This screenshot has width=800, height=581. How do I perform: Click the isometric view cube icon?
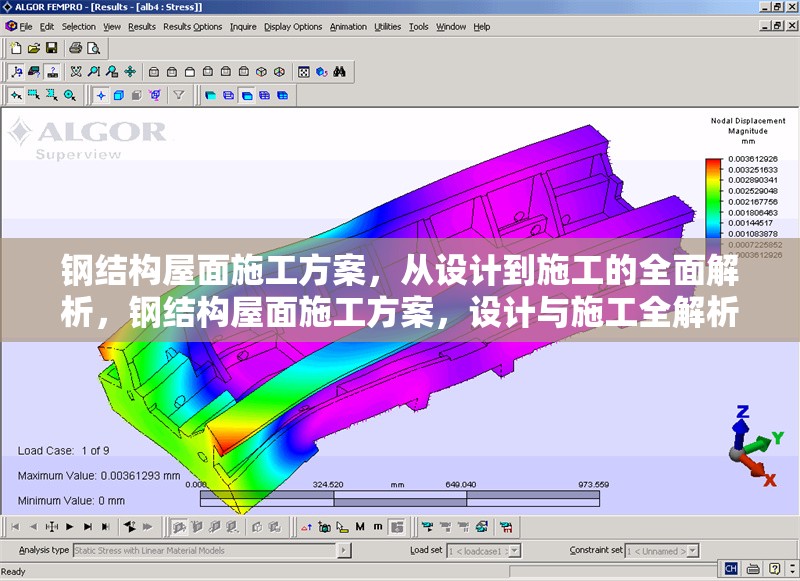tap(259, 71)
